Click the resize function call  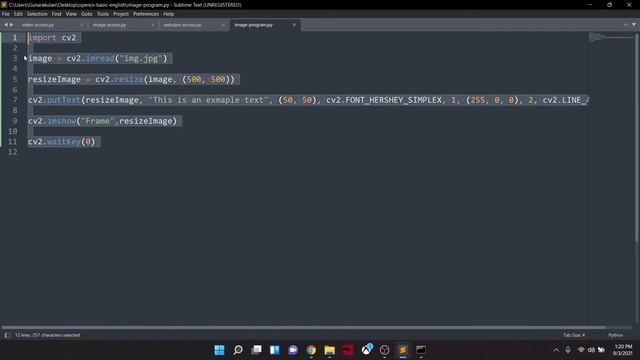pos(129,79)
